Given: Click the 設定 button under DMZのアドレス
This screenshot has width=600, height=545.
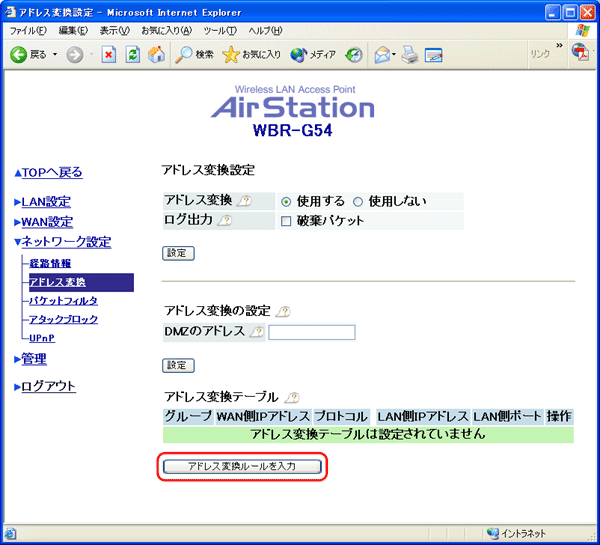Looking at the screenshot, I should coord(178,366).
